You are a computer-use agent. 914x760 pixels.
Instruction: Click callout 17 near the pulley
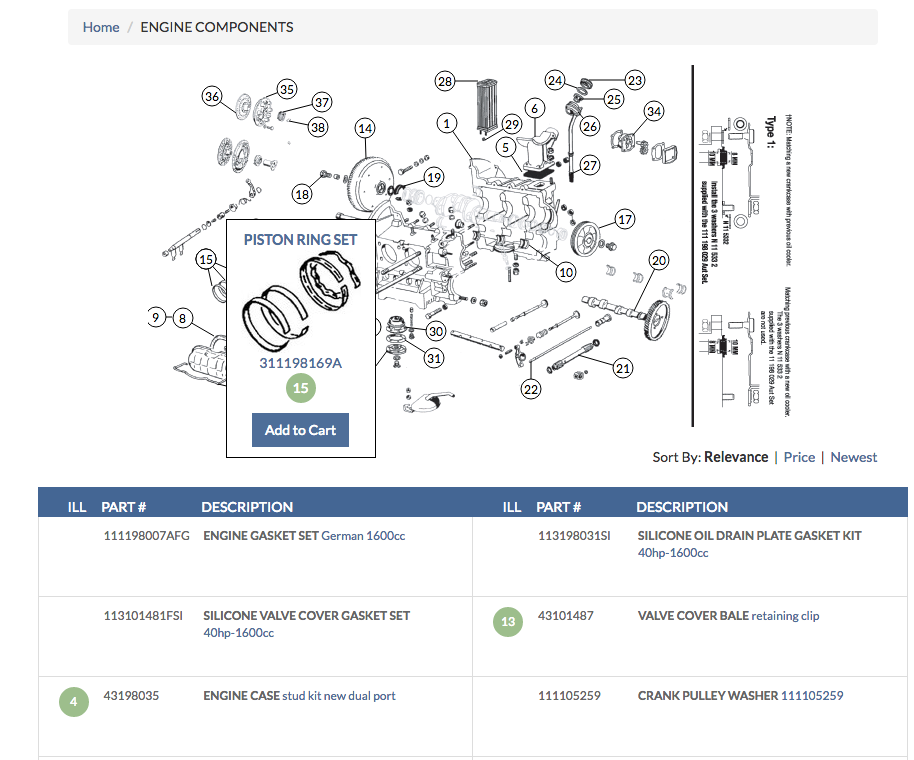pos(625,219)
